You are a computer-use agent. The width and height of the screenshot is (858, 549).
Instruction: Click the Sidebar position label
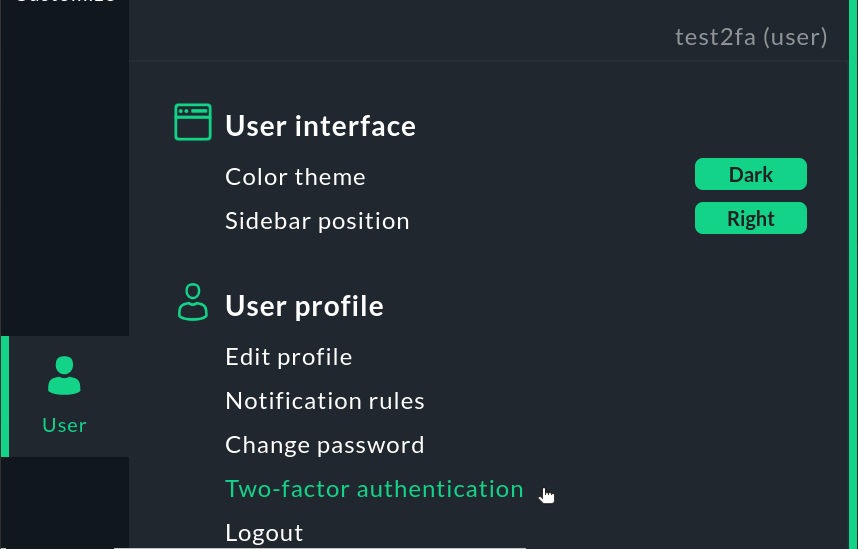pos(317,221)
